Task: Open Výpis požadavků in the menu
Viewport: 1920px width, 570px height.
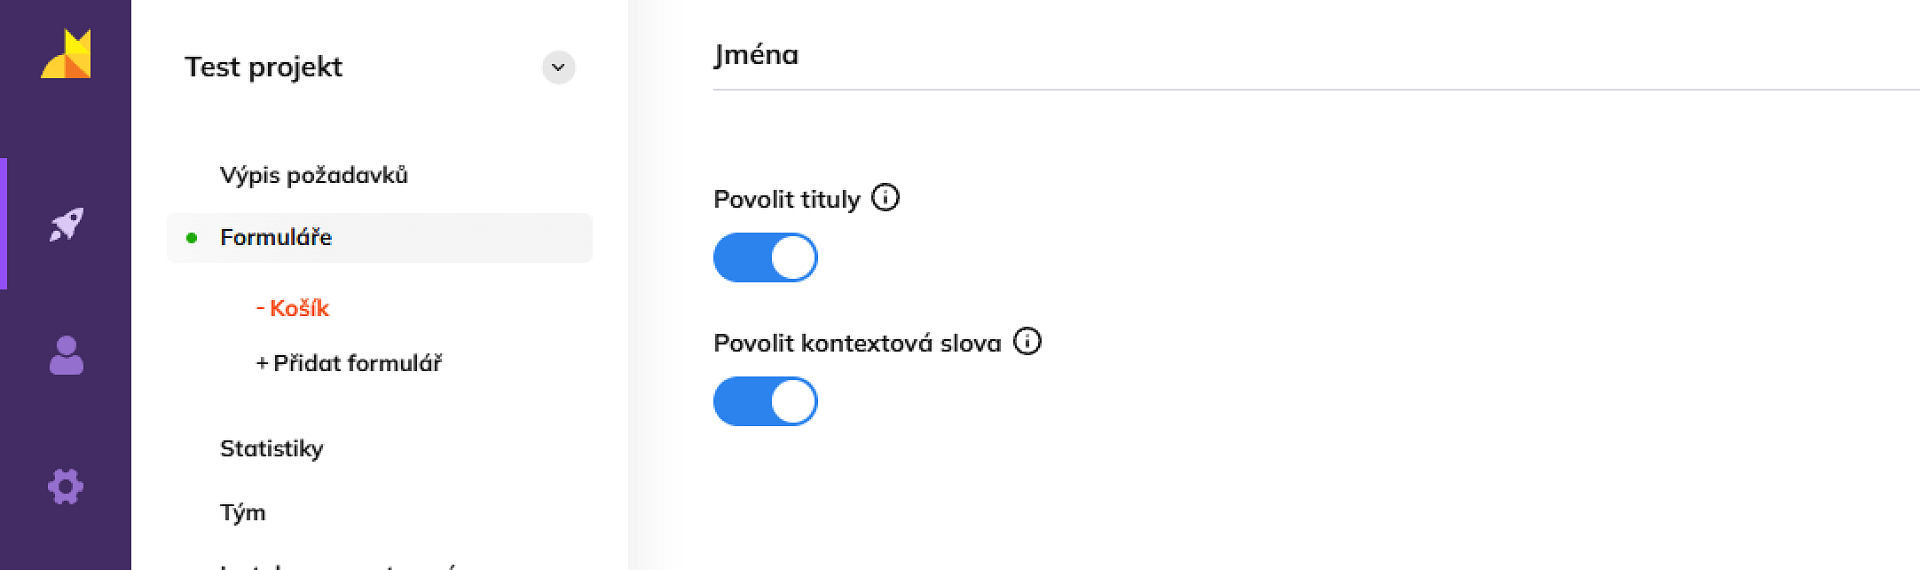Action: click(314, 175)
